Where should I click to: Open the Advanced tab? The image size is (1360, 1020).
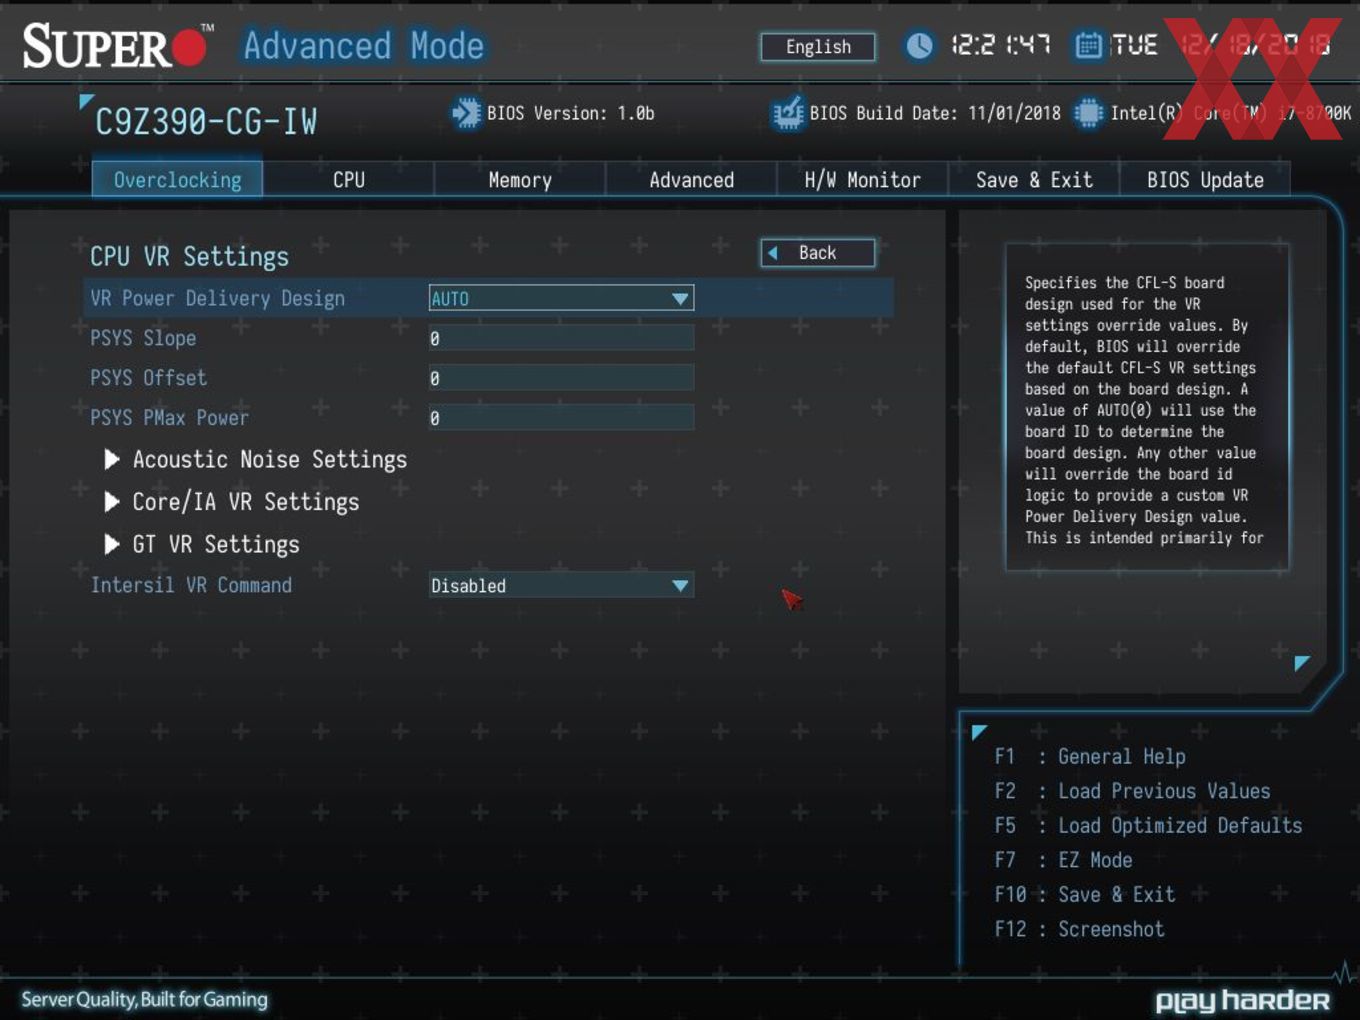pyautogui.click(x=691, y=180)
